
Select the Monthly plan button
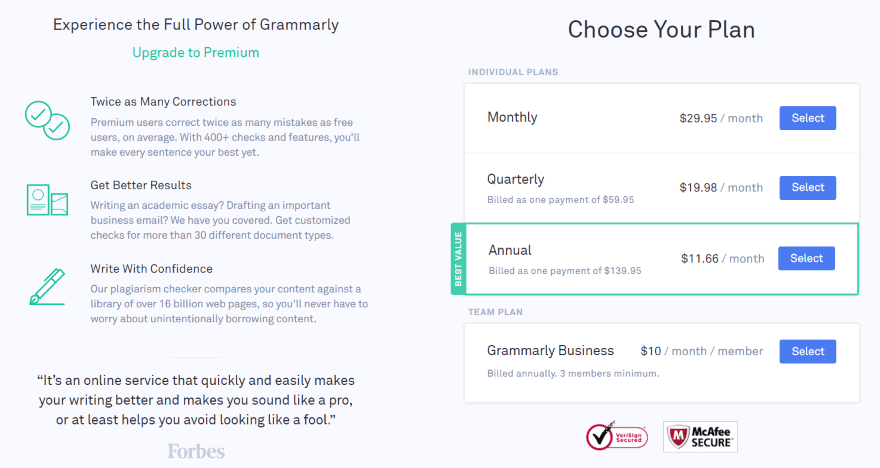[x=807, y=118]
